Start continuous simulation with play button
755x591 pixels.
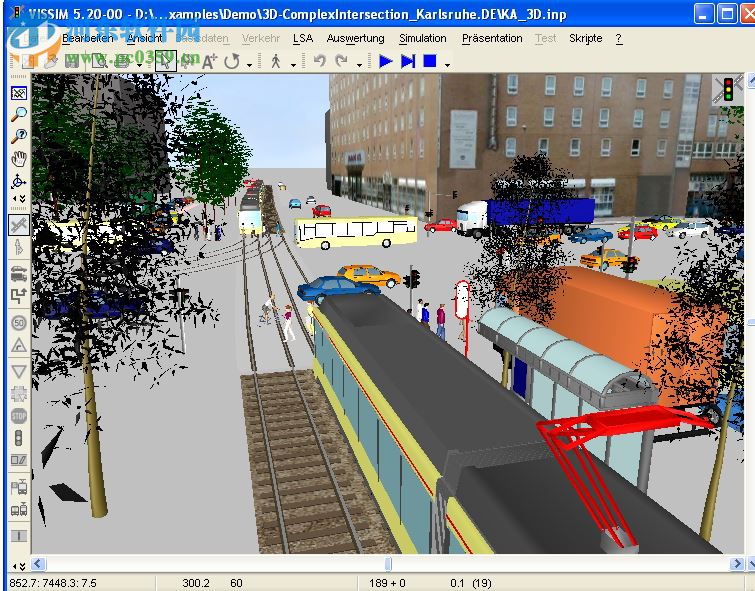click(386, 61)
